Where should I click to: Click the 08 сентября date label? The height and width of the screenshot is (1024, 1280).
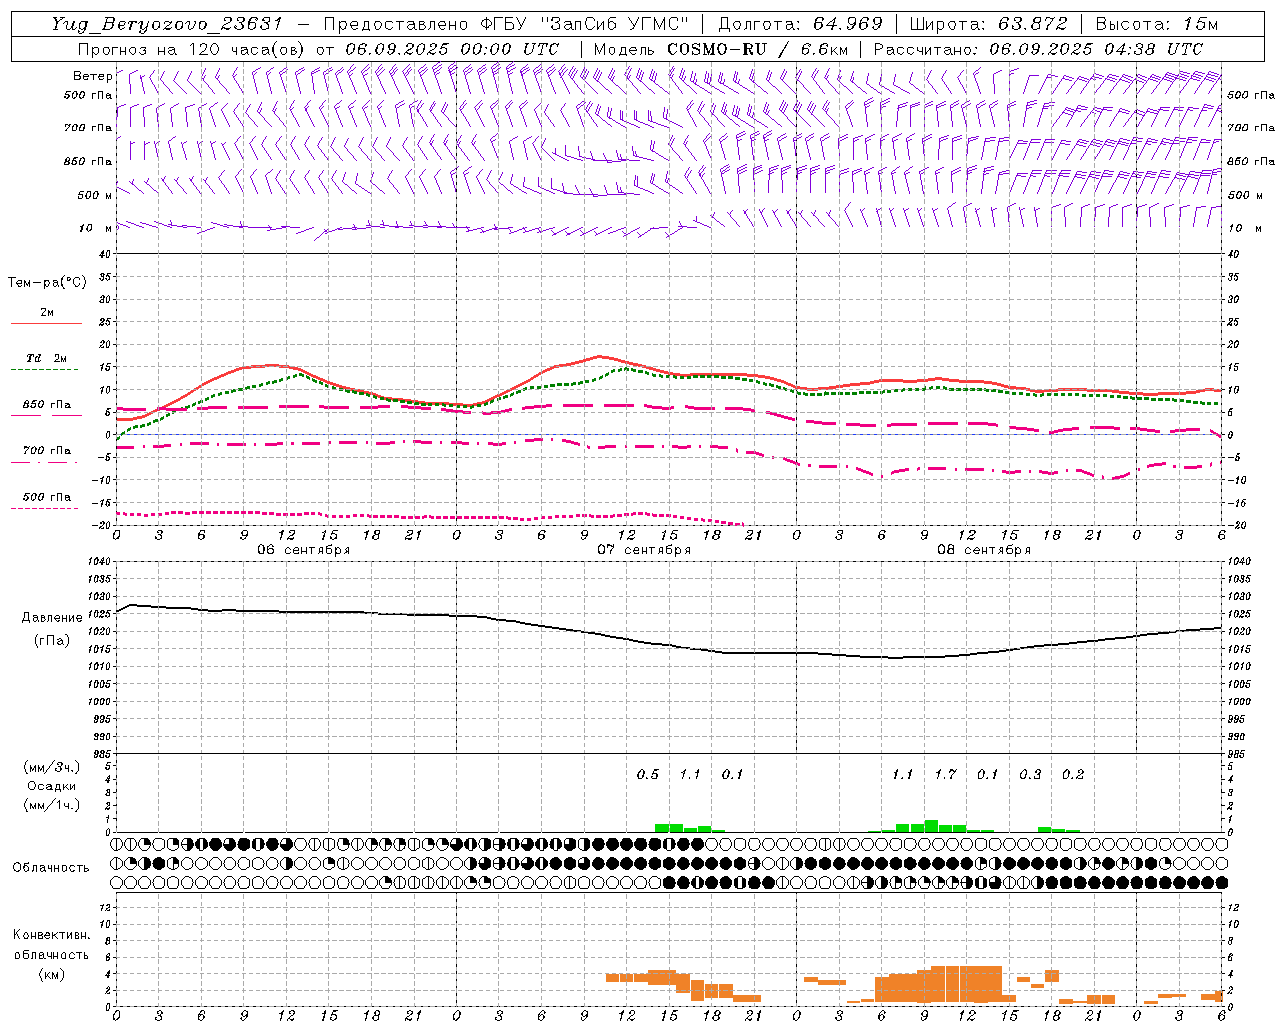(x=984, y=550)
